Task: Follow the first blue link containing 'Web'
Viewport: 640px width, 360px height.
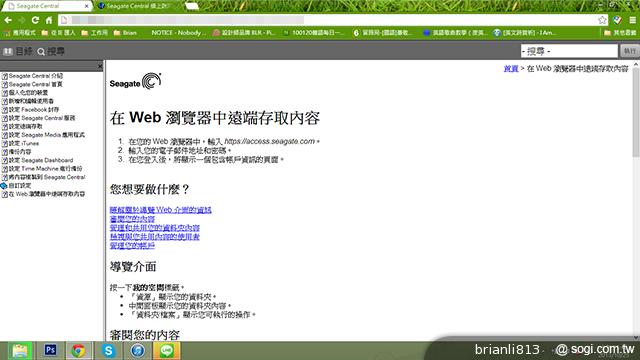Action: pos(160,210)
